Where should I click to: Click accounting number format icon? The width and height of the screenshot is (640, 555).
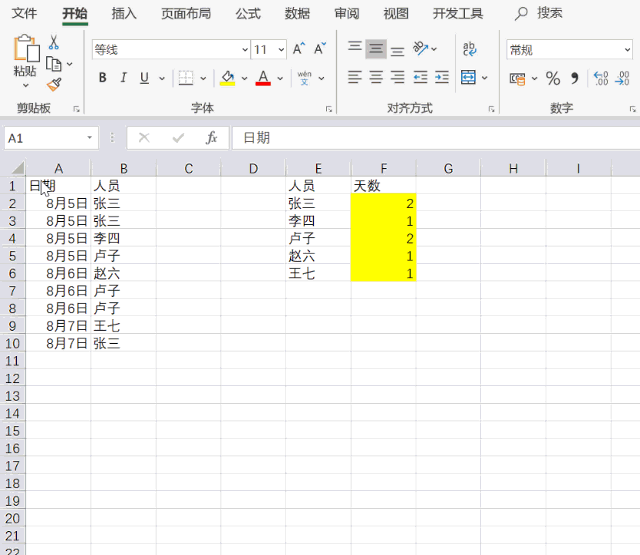tap(517, 78)
